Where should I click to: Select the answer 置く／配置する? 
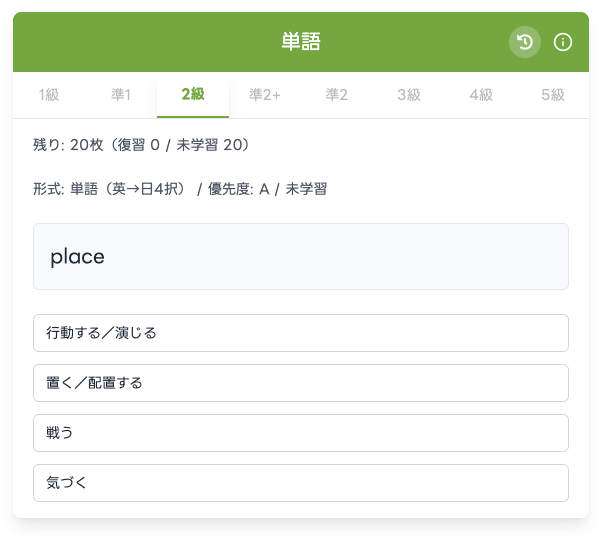[301, 383]
